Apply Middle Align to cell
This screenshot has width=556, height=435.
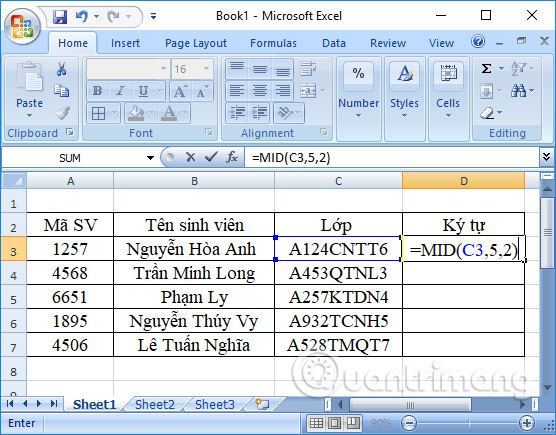click(x=260, y=68)
